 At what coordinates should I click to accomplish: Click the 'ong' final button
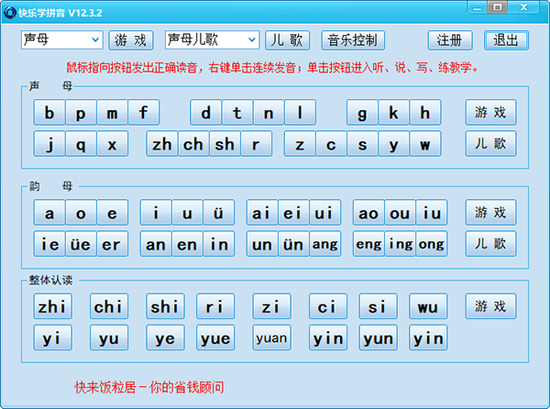point(431,244)
